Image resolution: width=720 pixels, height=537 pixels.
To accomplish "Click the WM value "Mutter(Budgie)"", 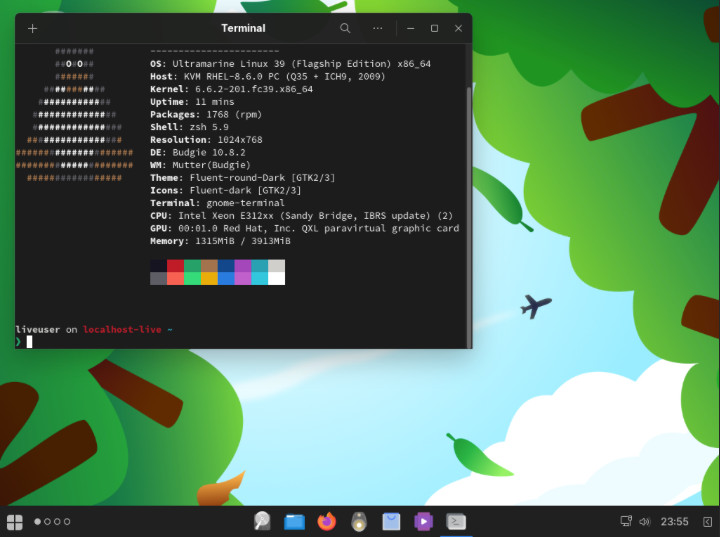I will pyautogui.click(x=212, y=165).
